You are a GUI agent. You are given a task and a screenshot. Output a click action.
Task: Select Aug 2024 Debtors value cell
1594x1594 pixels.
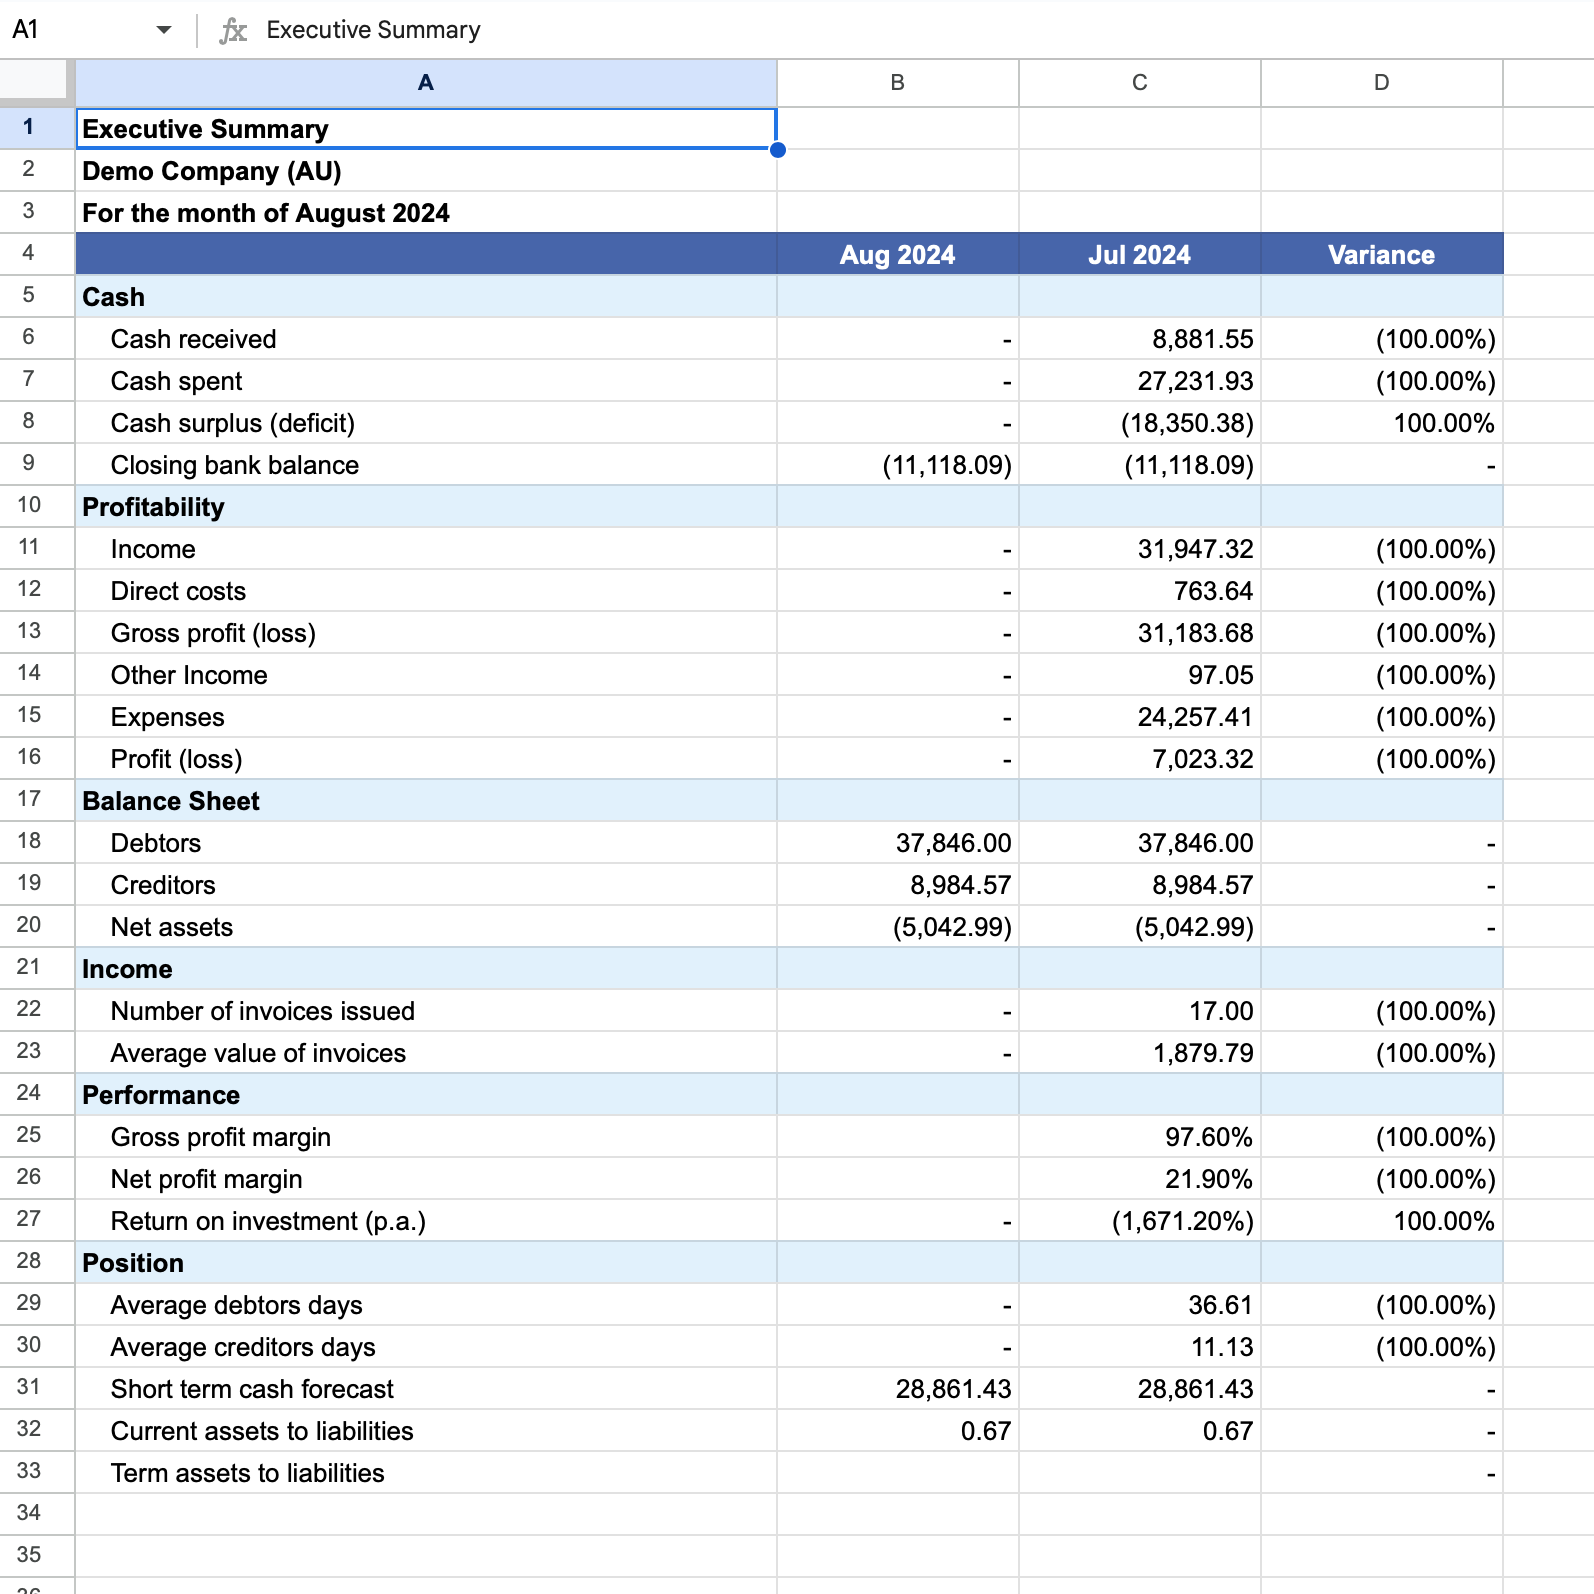coord(897,843)
